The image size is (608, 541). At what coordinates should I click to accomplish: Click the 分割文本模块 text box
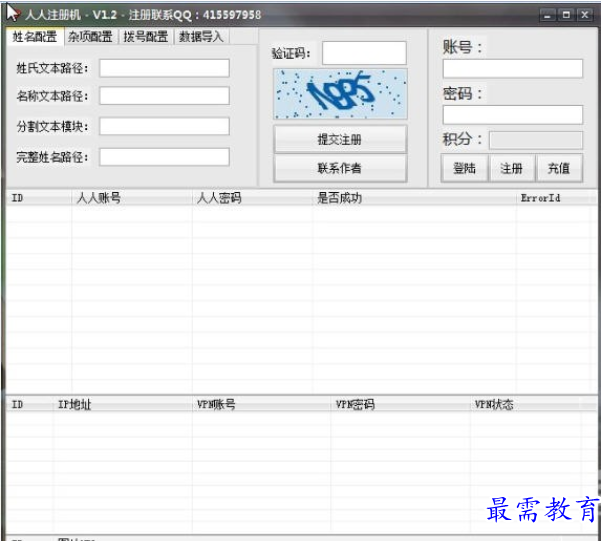point(164,126)
